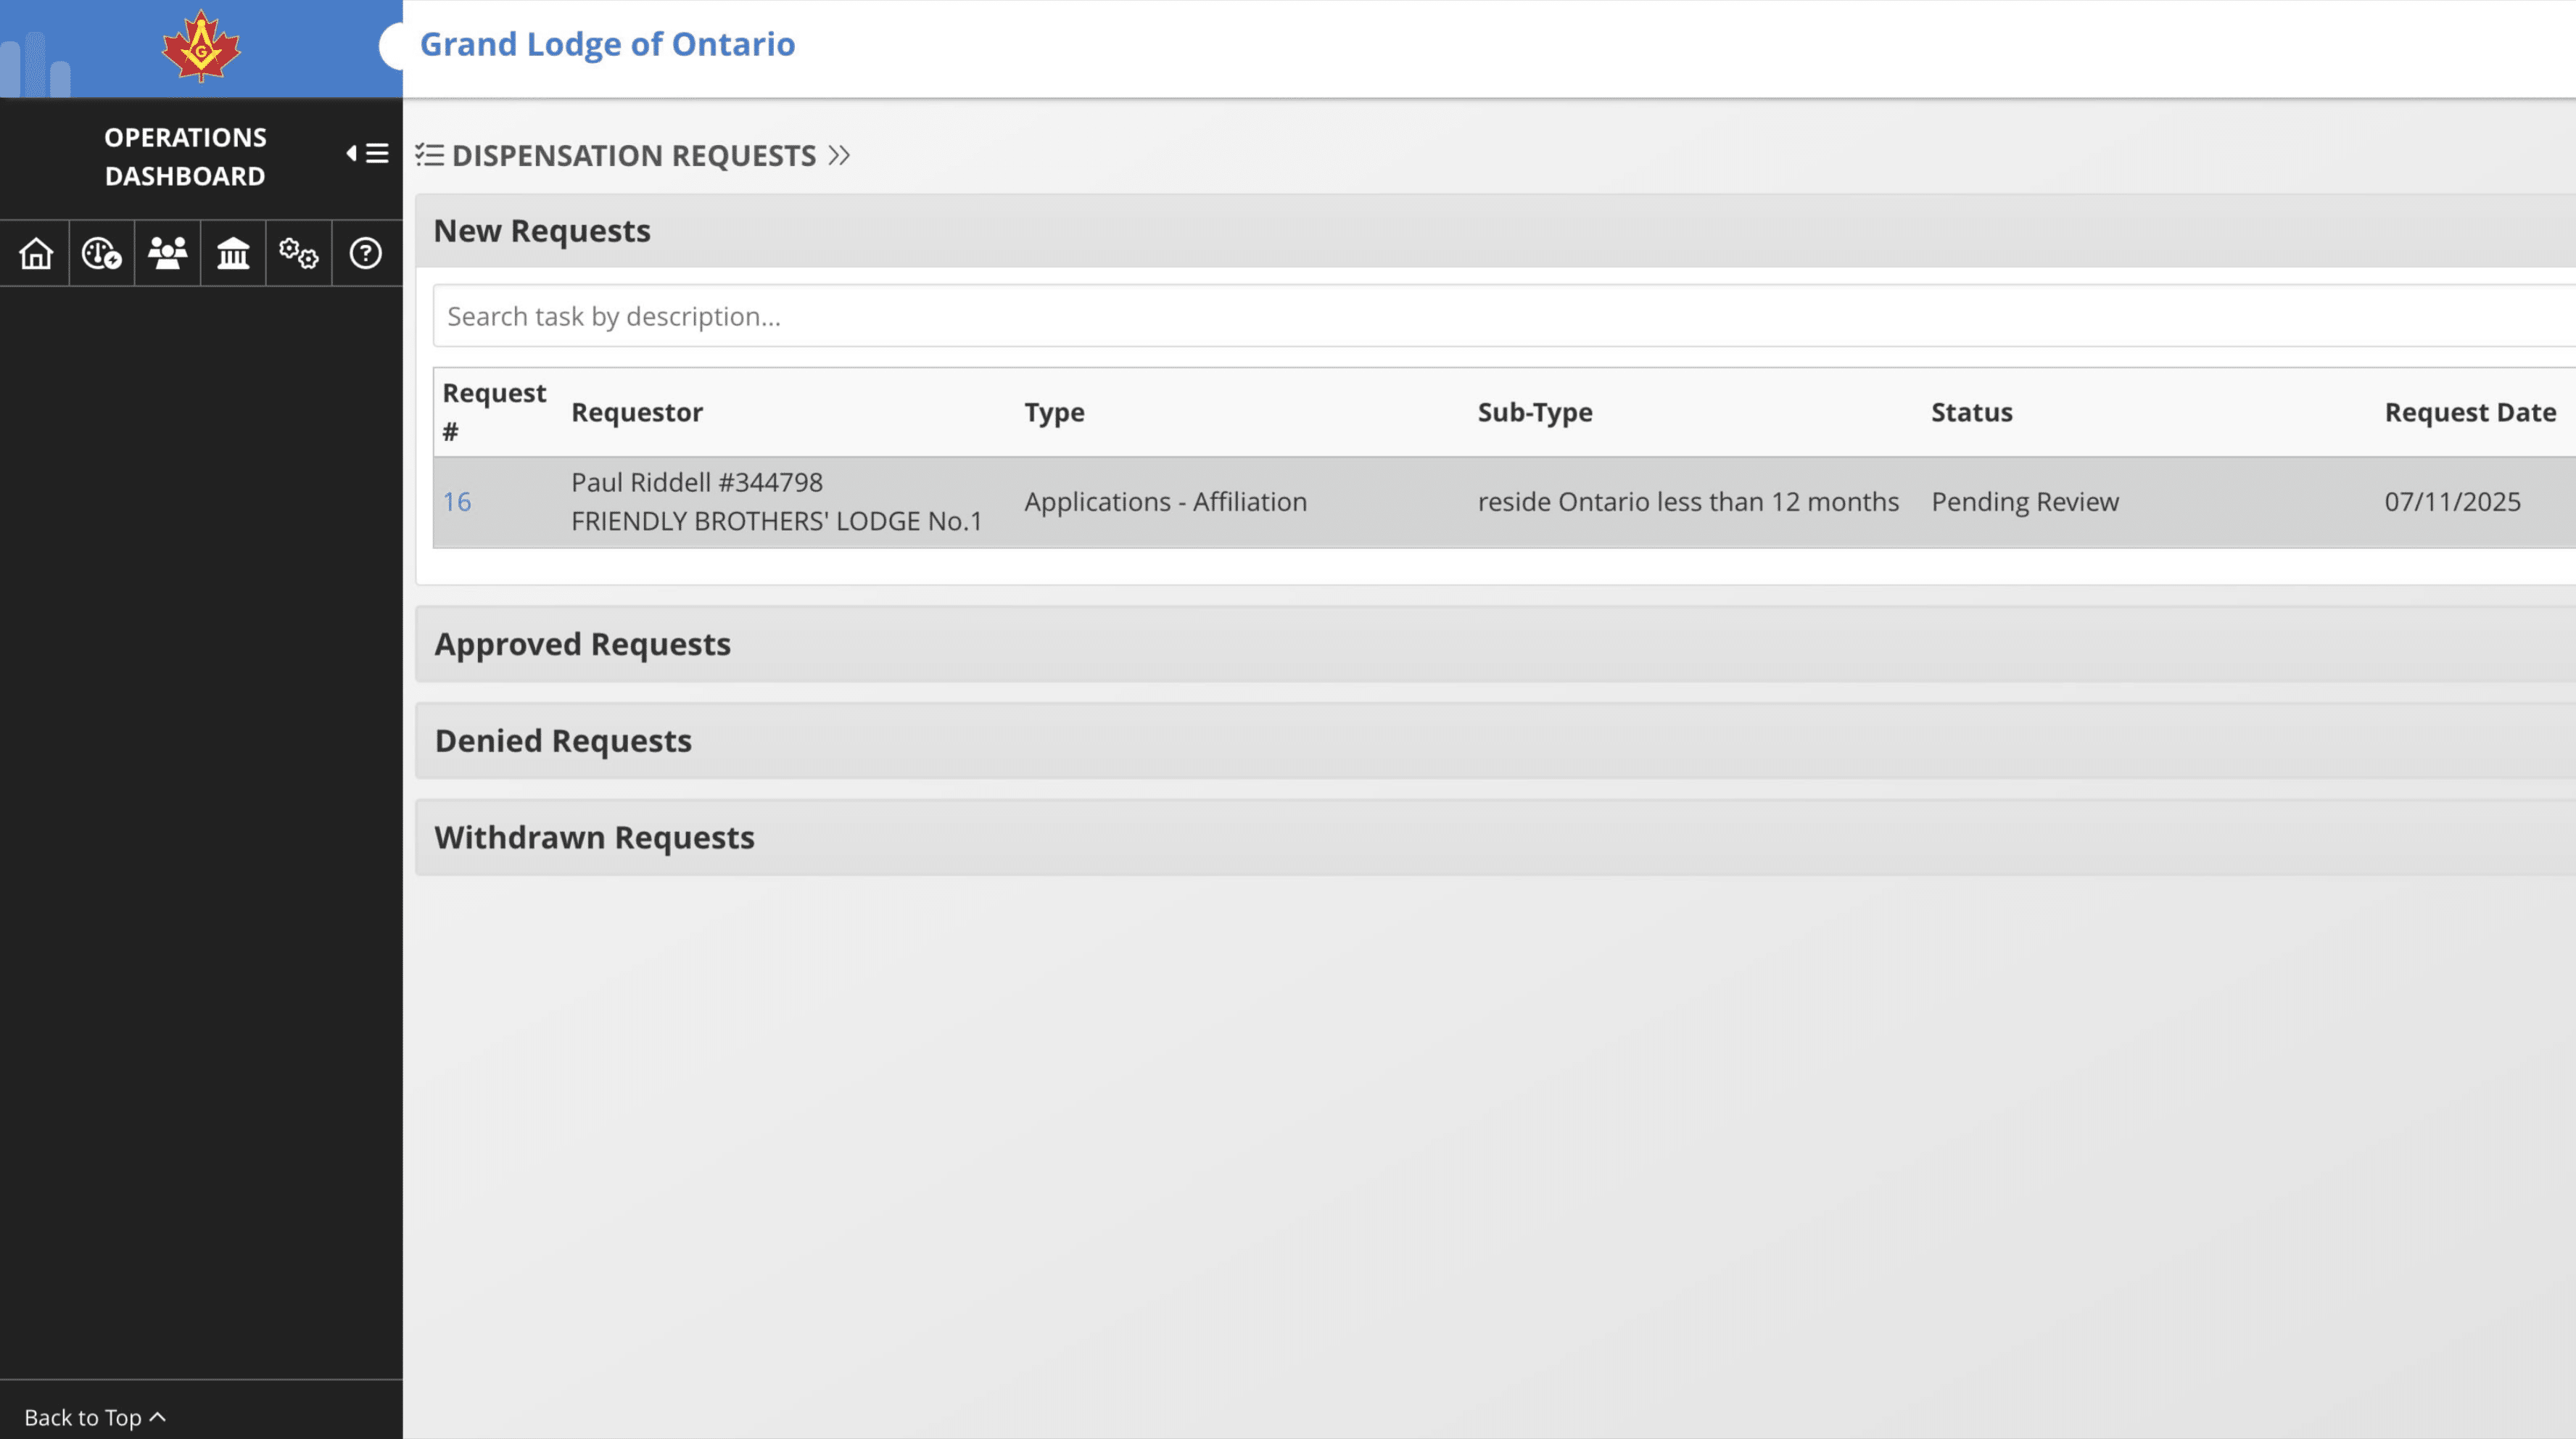Click the Dispensation Requests heading text
Screen dimensions: 2576x1439
634,155
